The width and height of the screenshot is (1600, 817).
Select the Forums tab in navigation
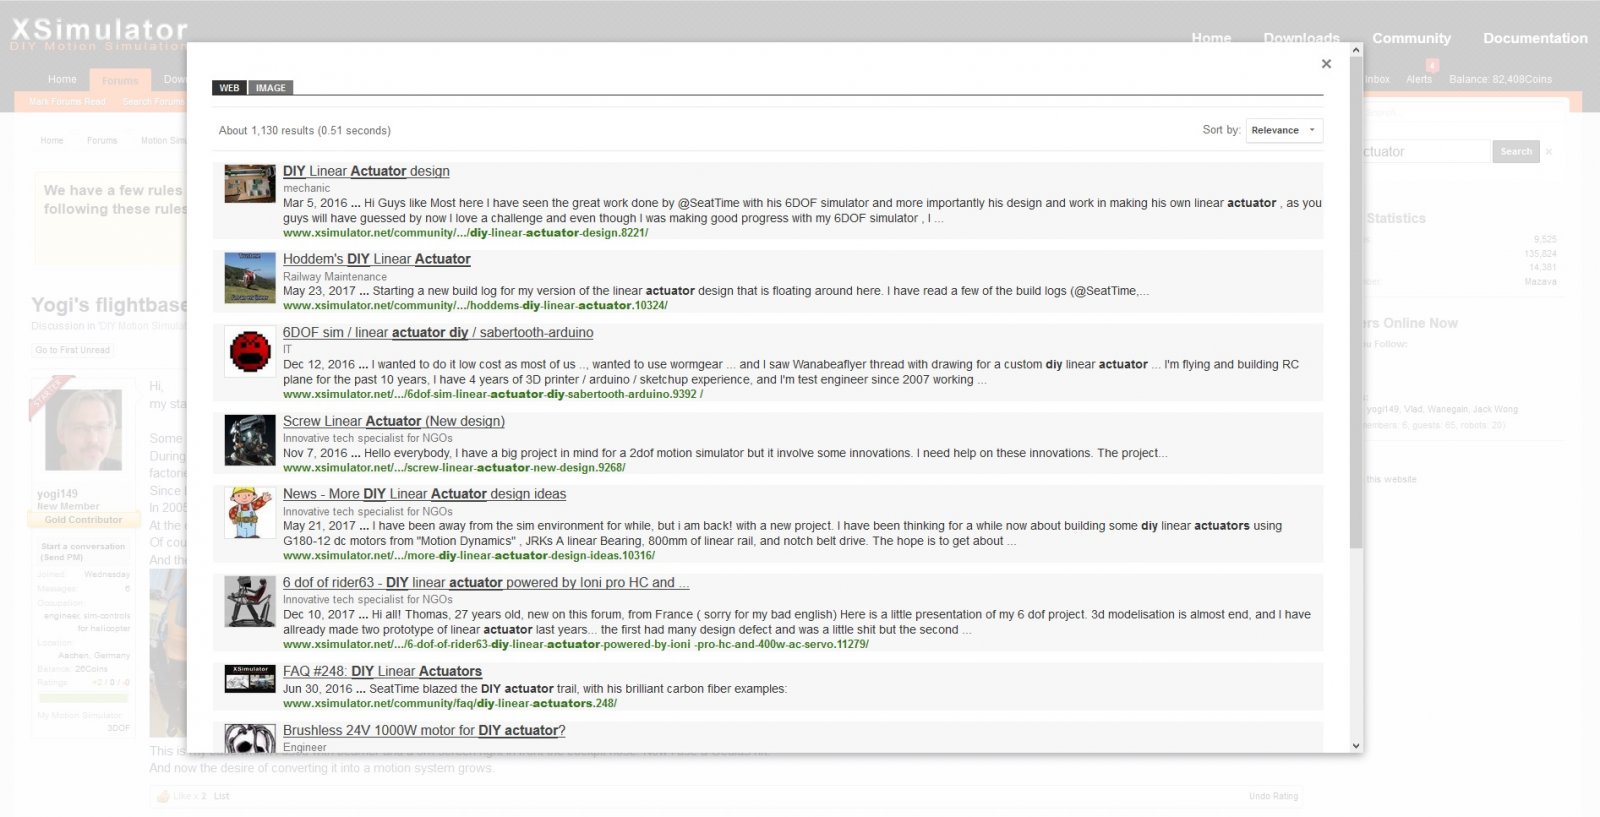coord(120,81)
